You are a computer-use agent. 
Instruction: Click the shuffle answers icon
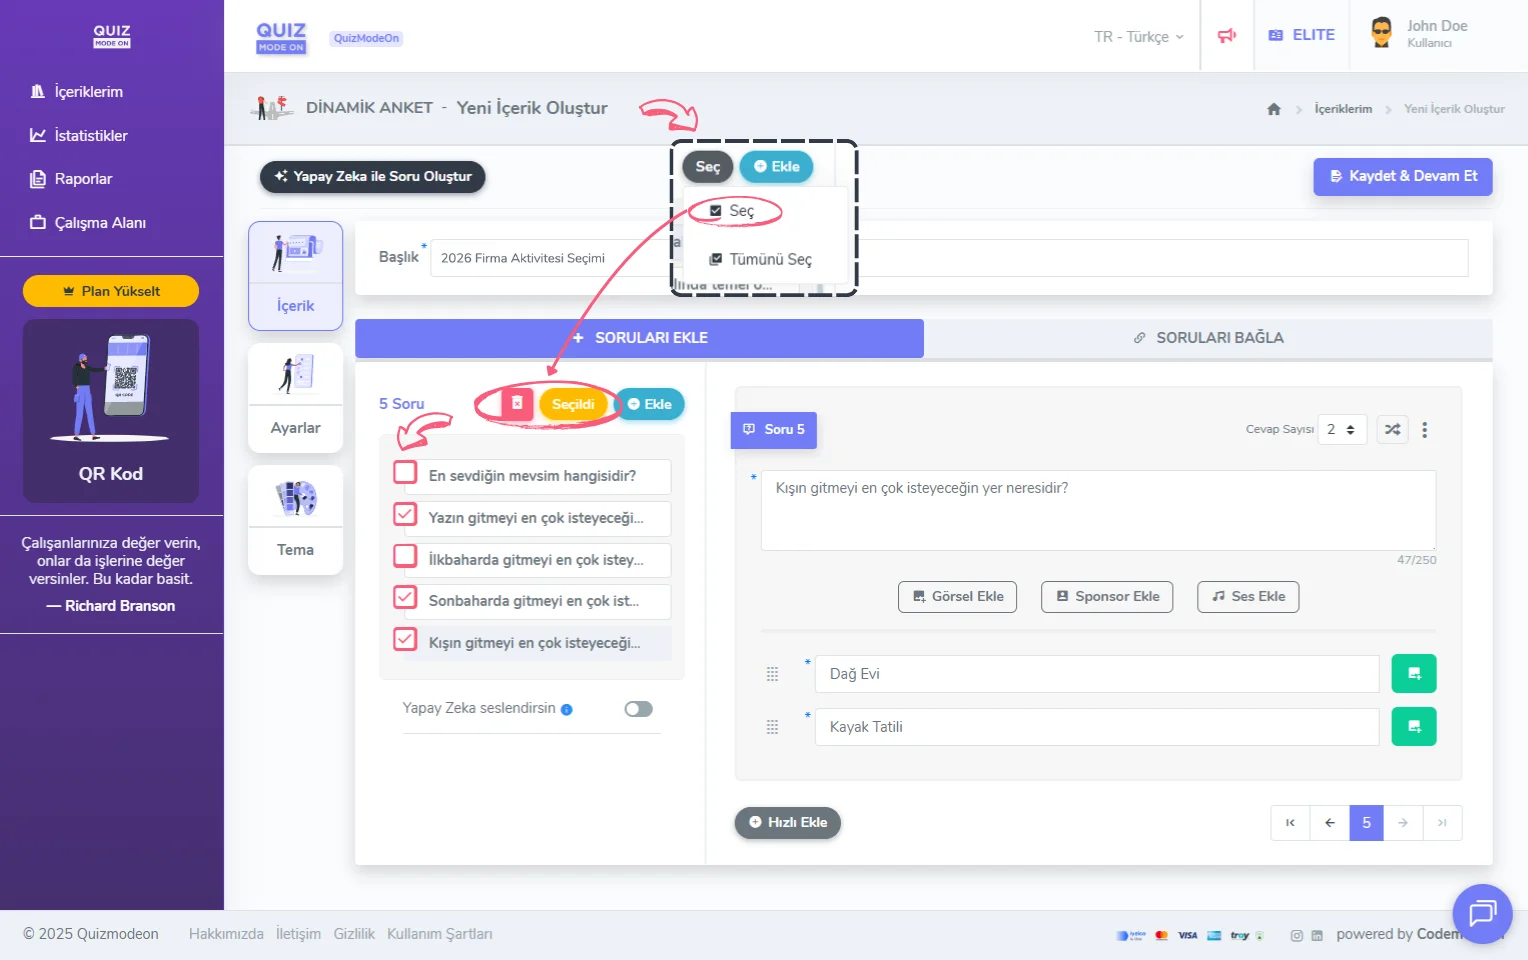1392,430
